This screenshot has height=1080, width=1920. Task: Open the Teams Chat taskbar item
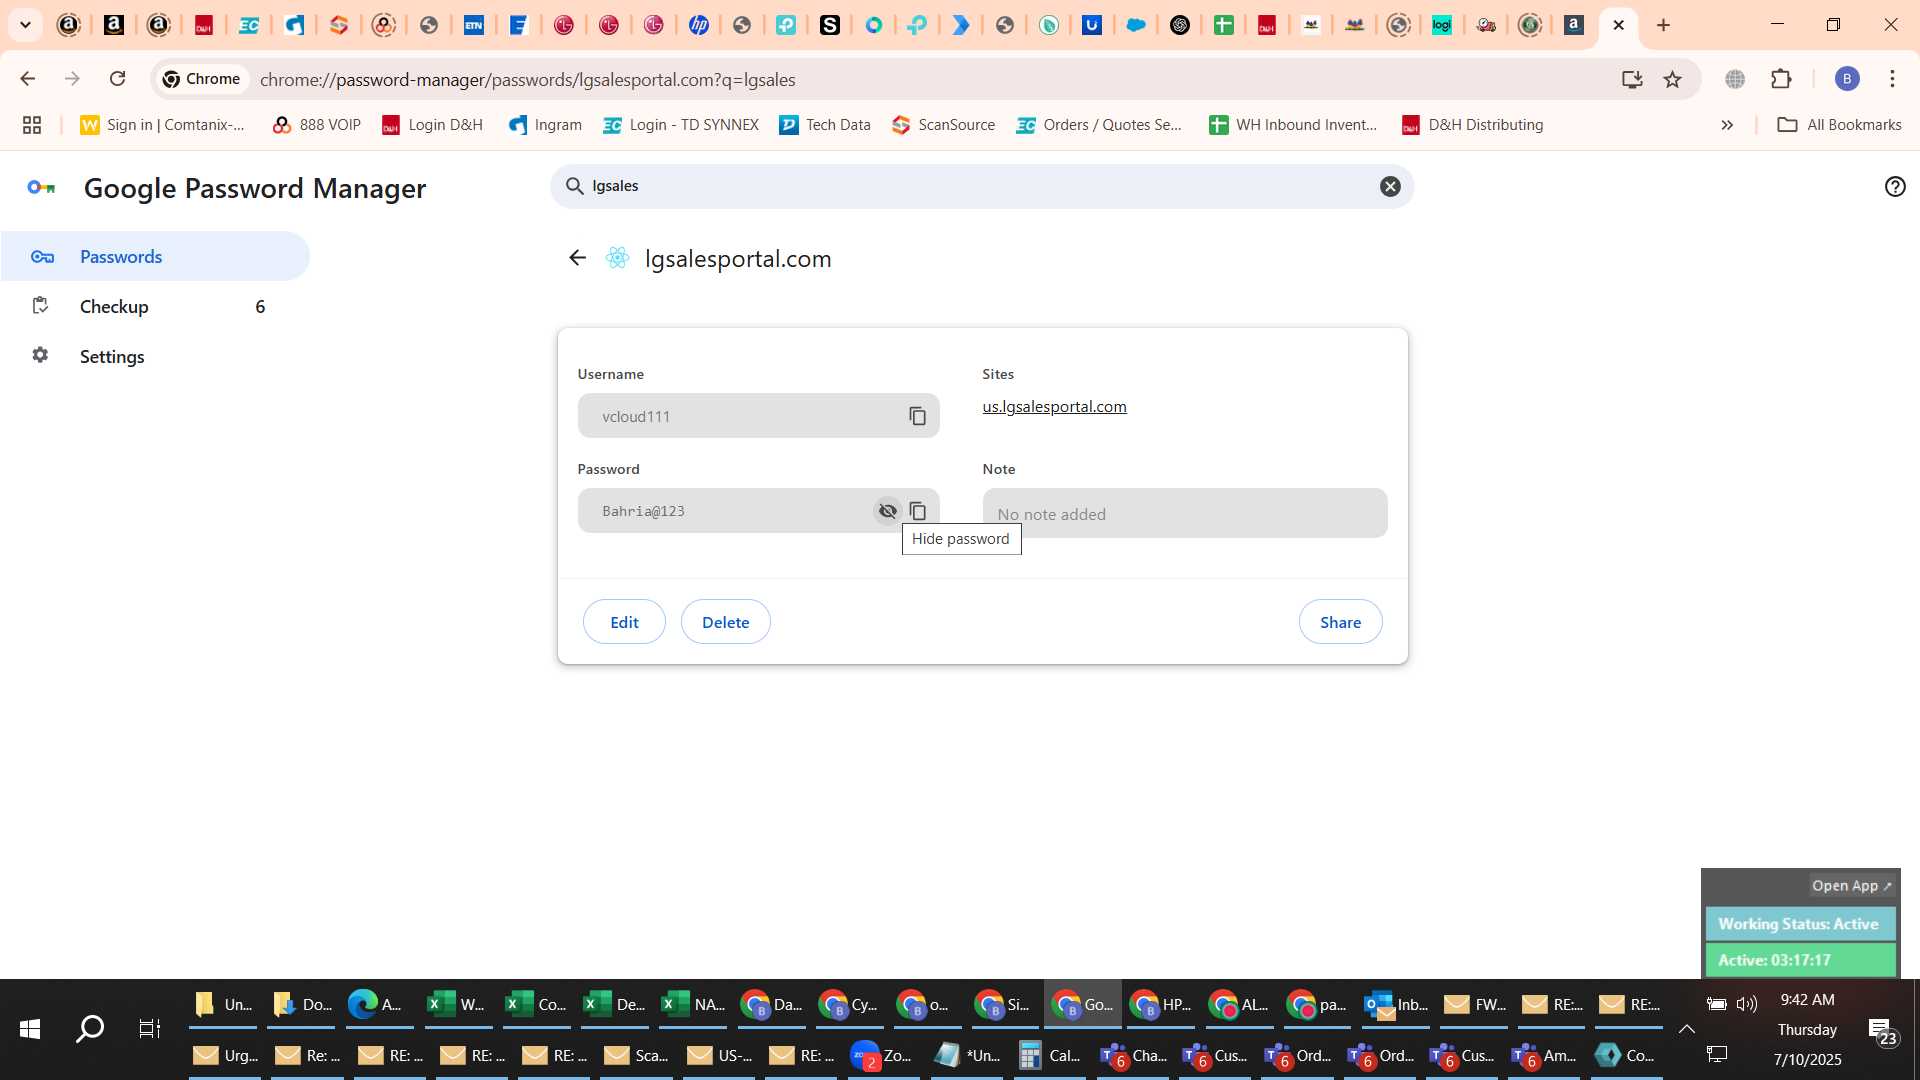pyautogui.click(x=1133, y=1055)
